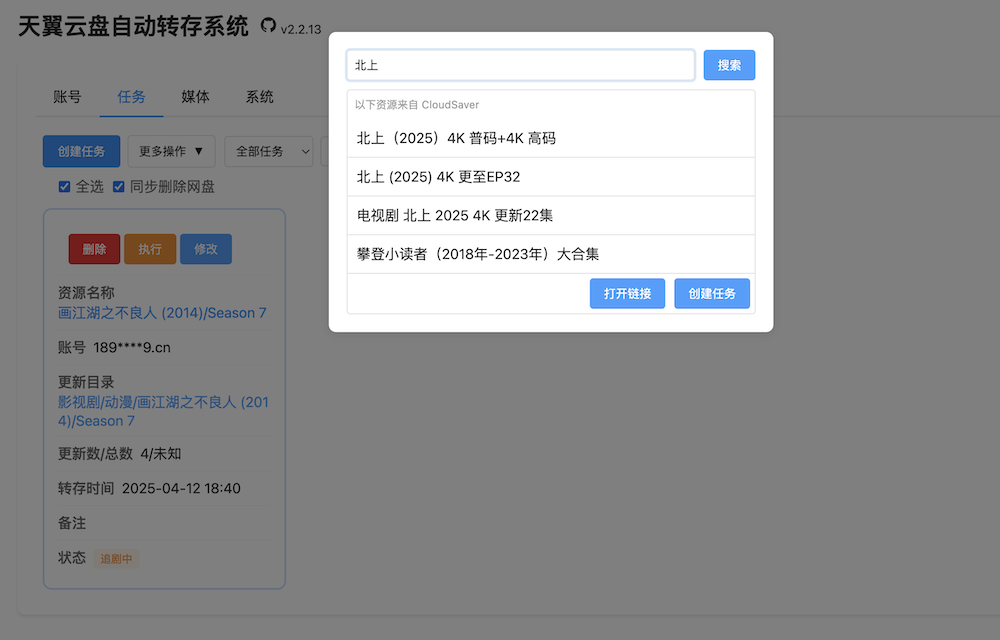
Task: Click the blue 创建任务 button on the task page
Action: [81, 151]
